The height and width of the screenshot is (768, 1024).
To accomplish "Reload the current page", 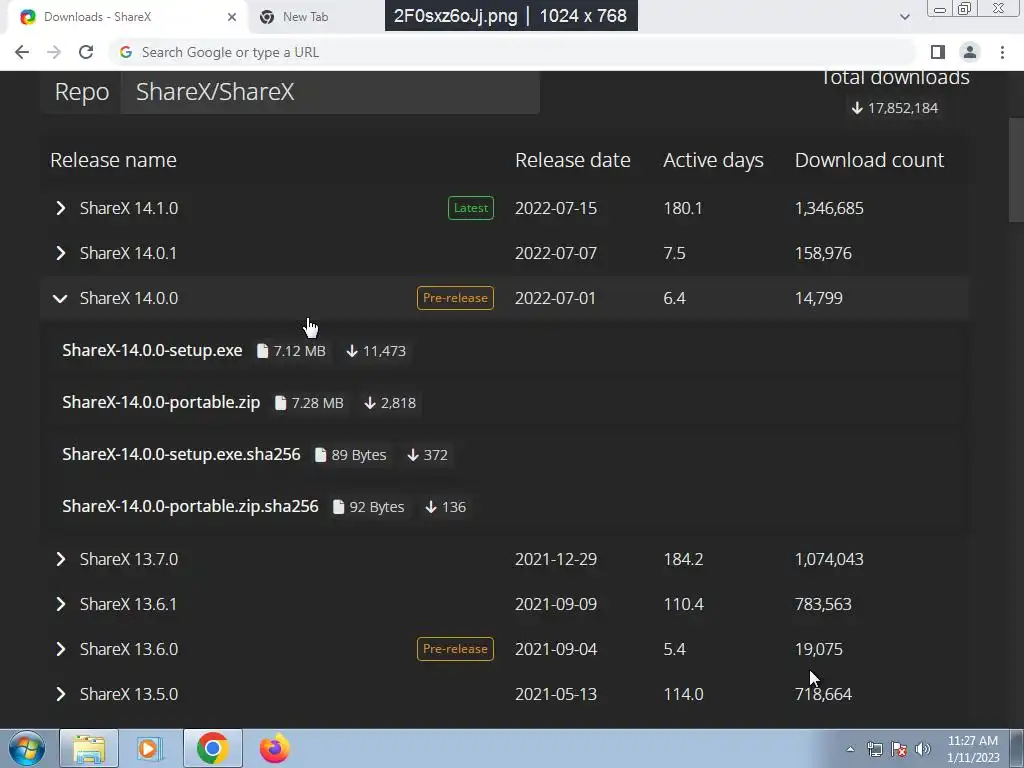I will [86, 52].
